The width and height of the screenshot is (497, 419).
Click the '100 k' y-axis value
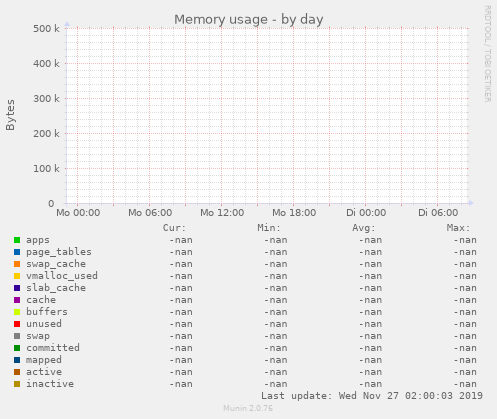46,169
